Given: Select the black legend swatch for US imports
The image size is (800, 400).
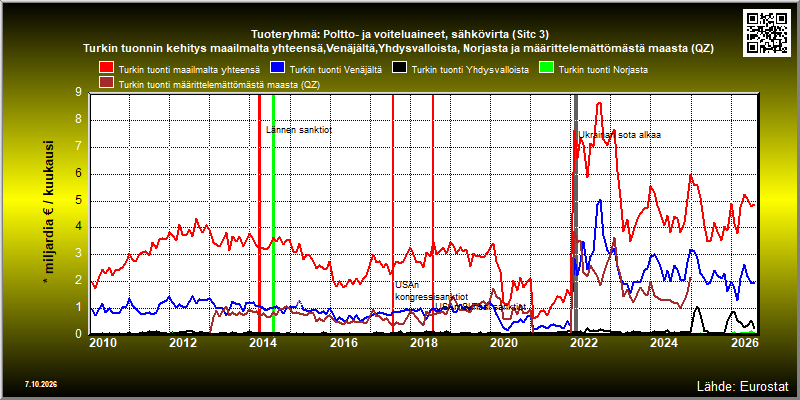Looking at the screenshot, I should 399,69.
